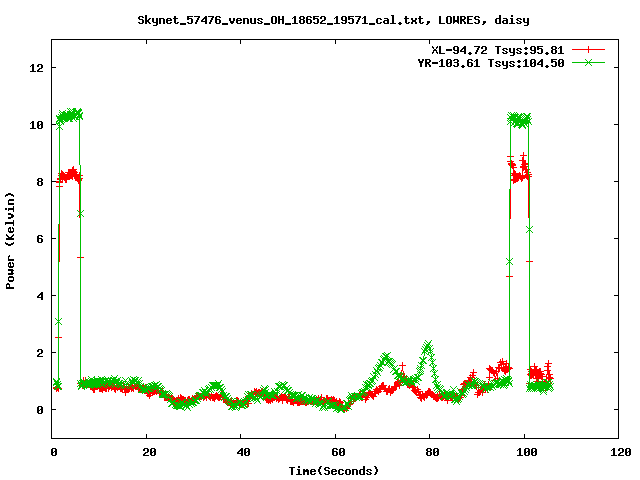
Task: Click the green plateau near 10 K at start
Action: pyautogui.click(x=69, y=116)
